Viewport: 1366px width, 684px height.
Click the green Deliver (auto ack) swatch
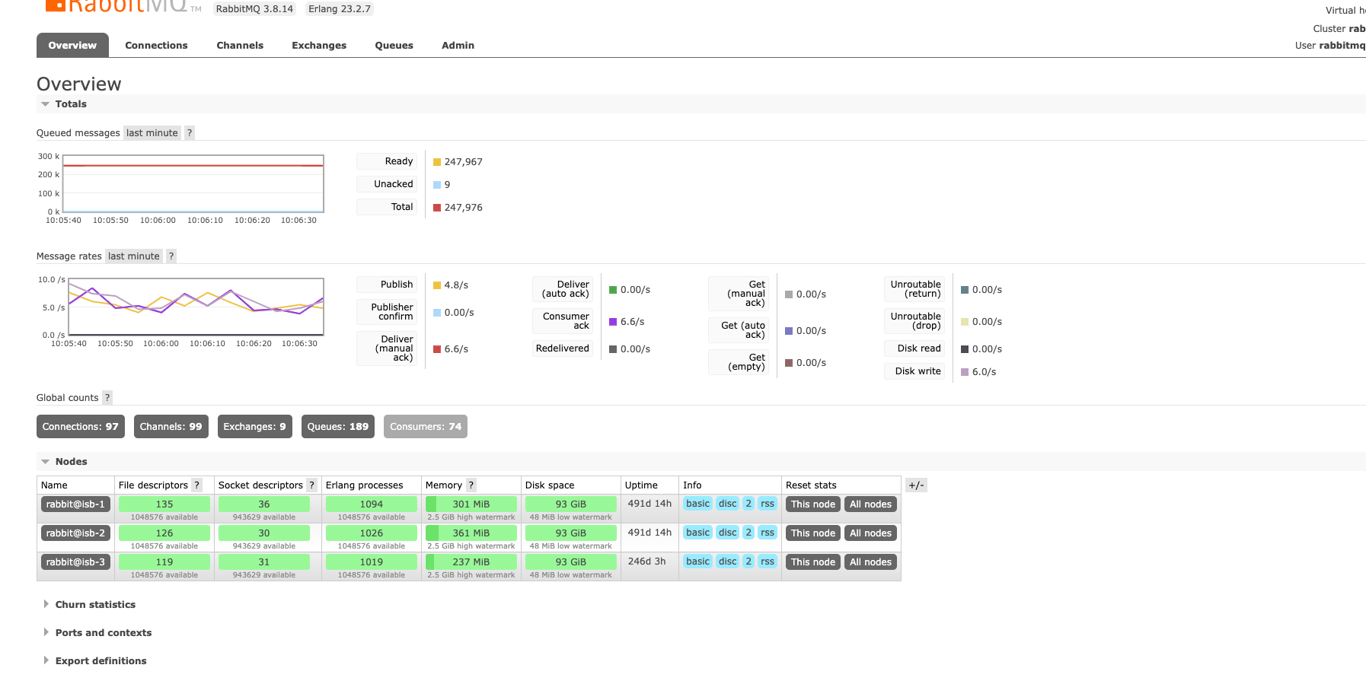pyautogui.click(x=613, y=290)
